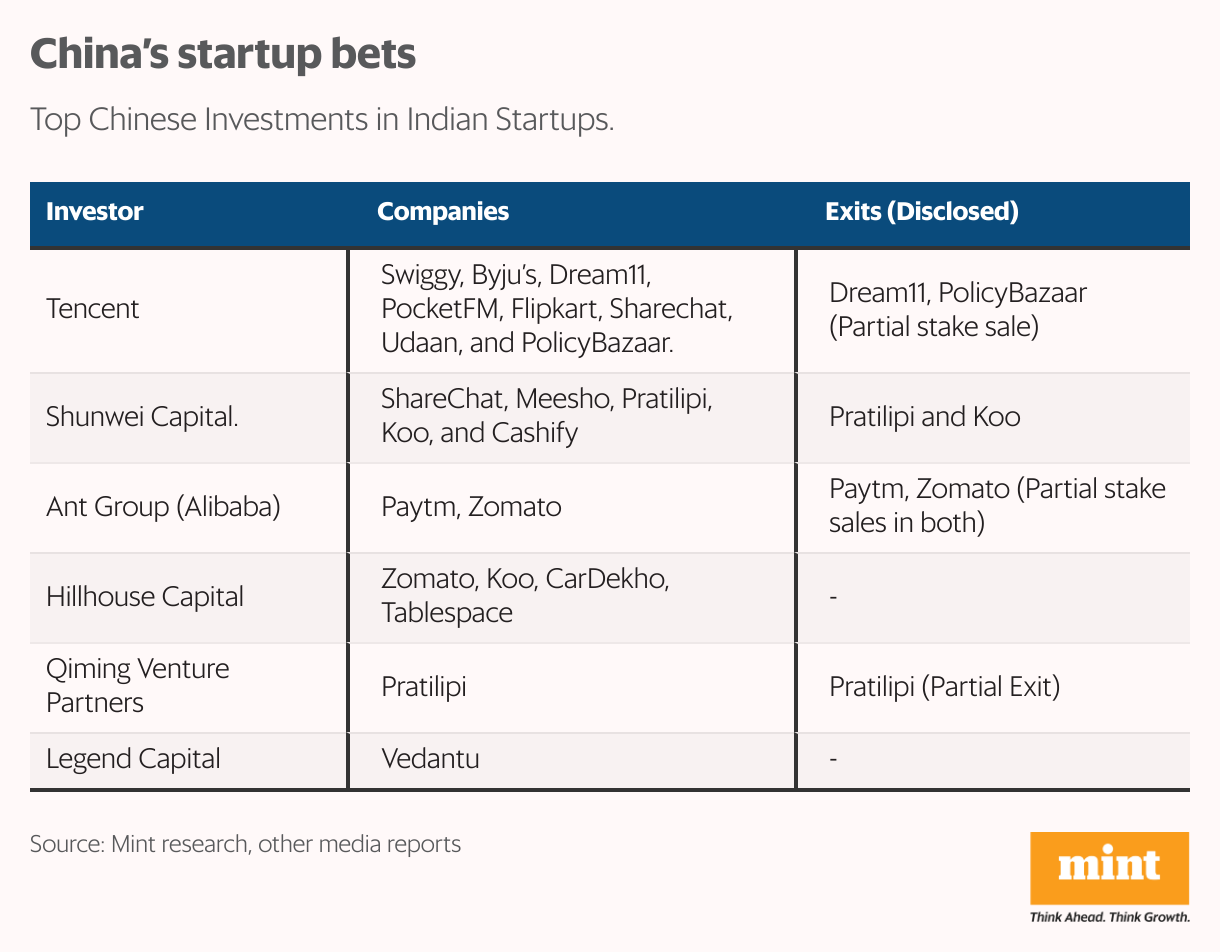Click the Tencent investor cell
This screenshot has height=952, width=1220.
tap(93, 309)
